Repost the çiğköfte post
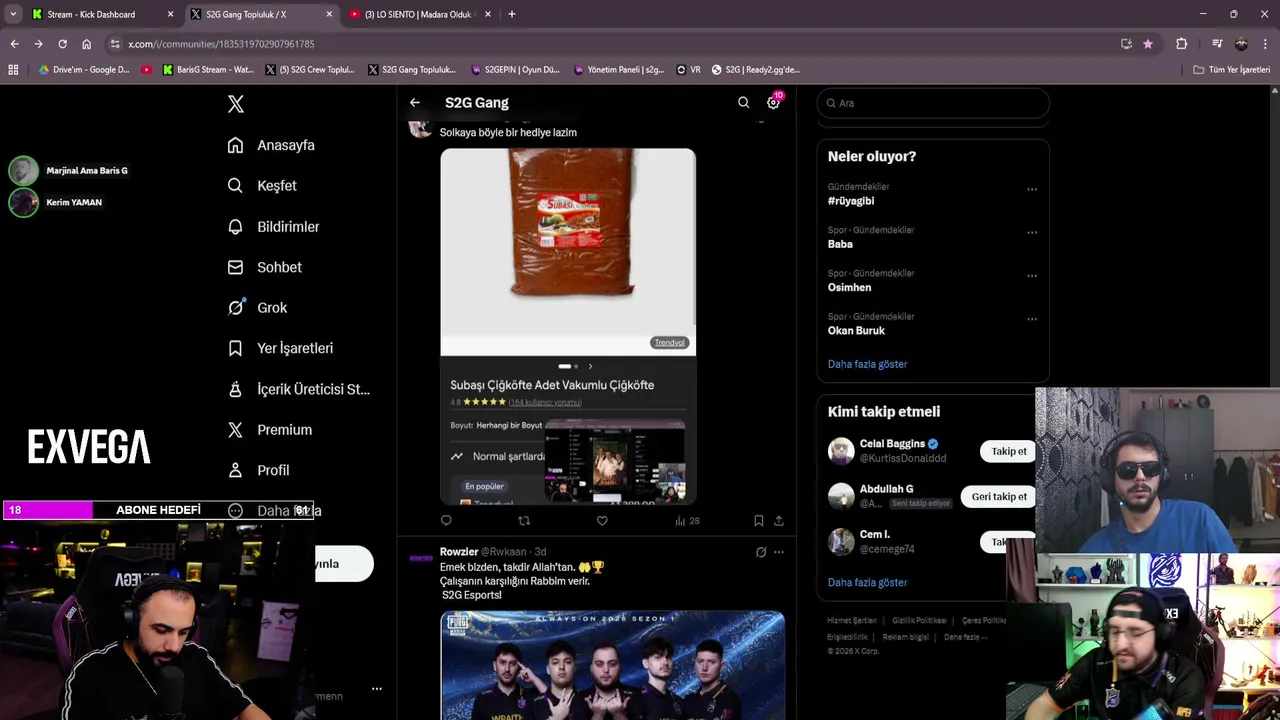Screen dimensions: 1280x720 coord(524,520)
